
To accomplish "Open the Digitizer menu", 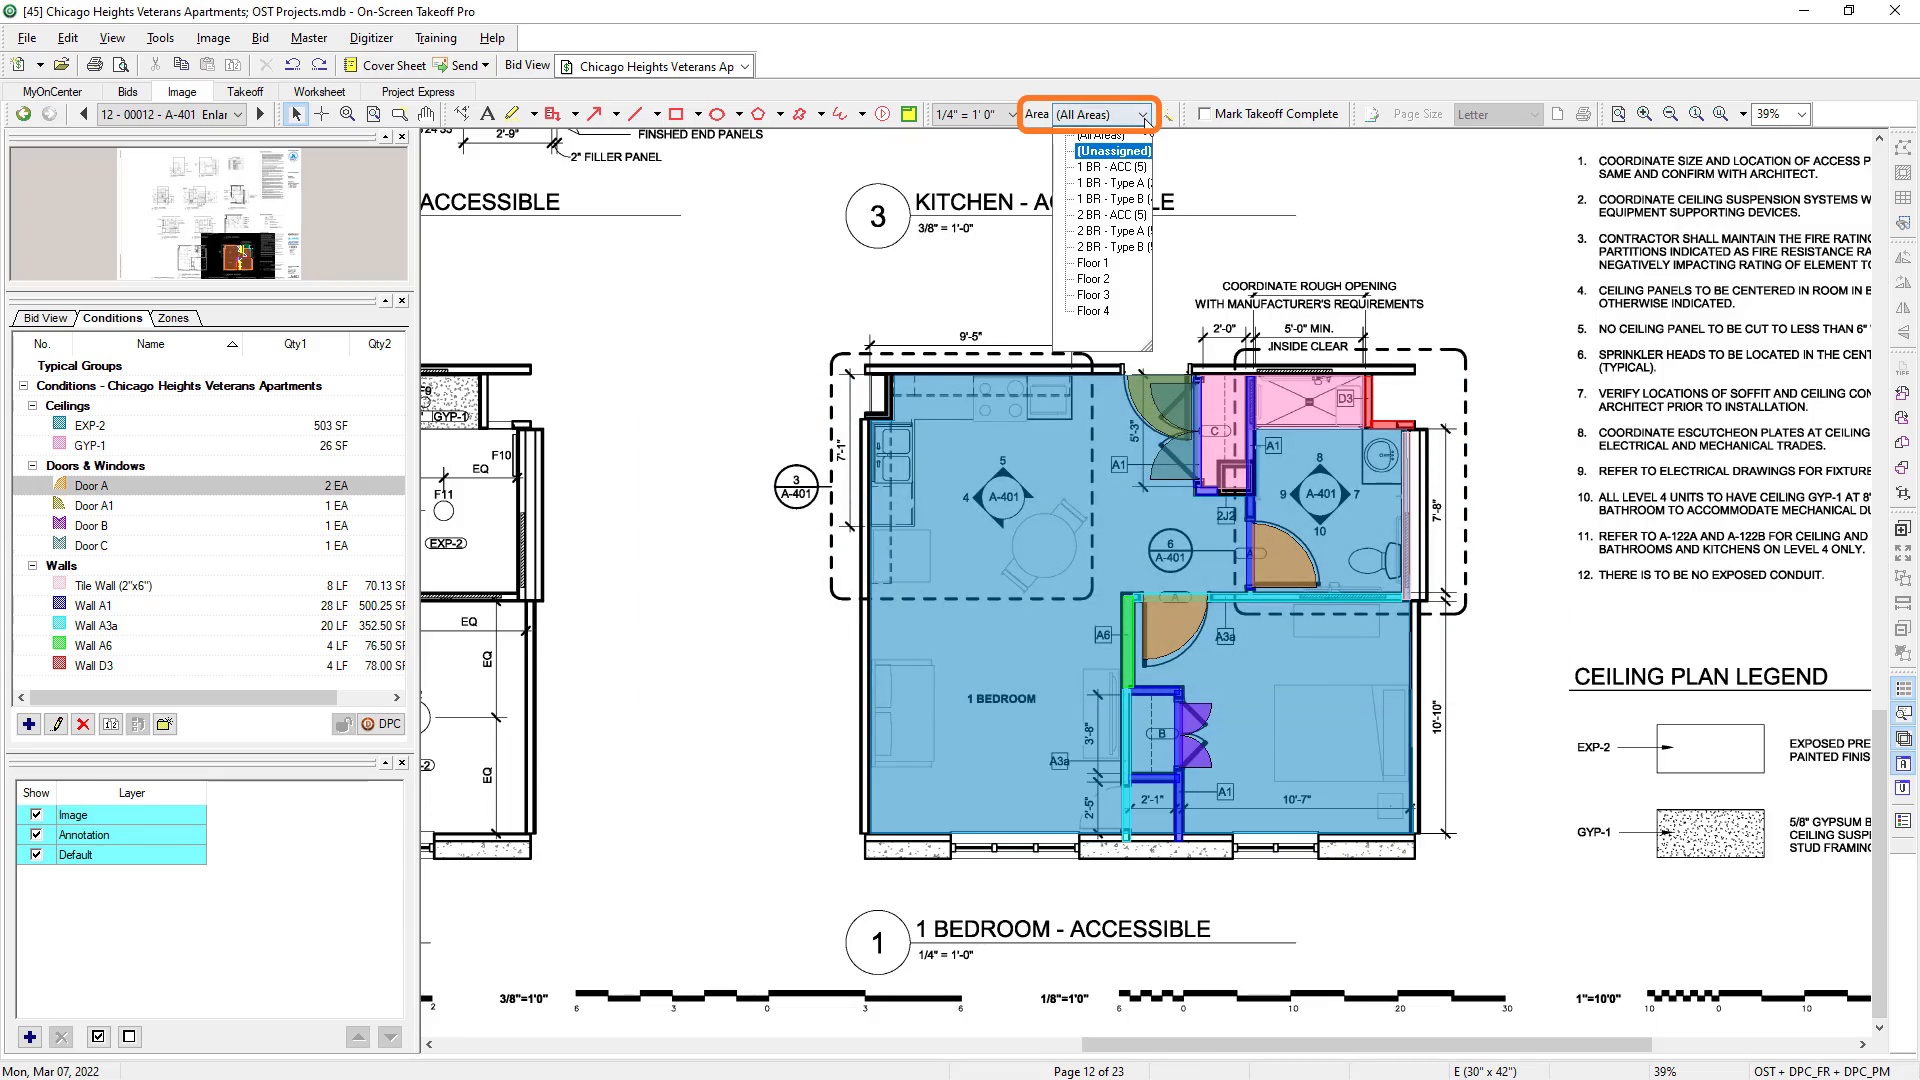I will (371, 38).
